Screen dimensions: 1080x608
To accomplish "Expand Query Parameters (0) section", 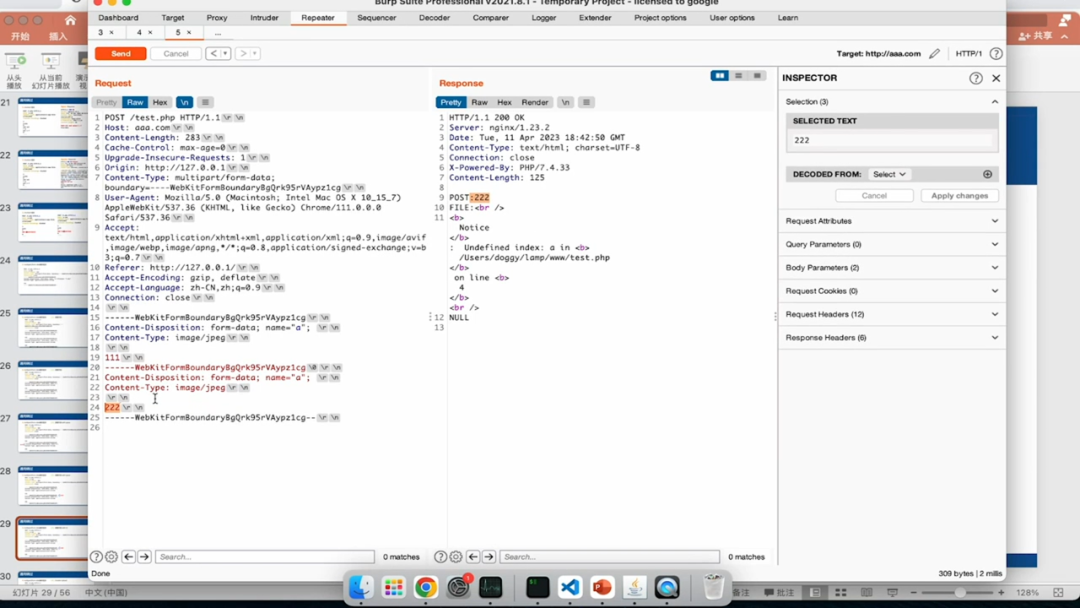I will (892, 244).
